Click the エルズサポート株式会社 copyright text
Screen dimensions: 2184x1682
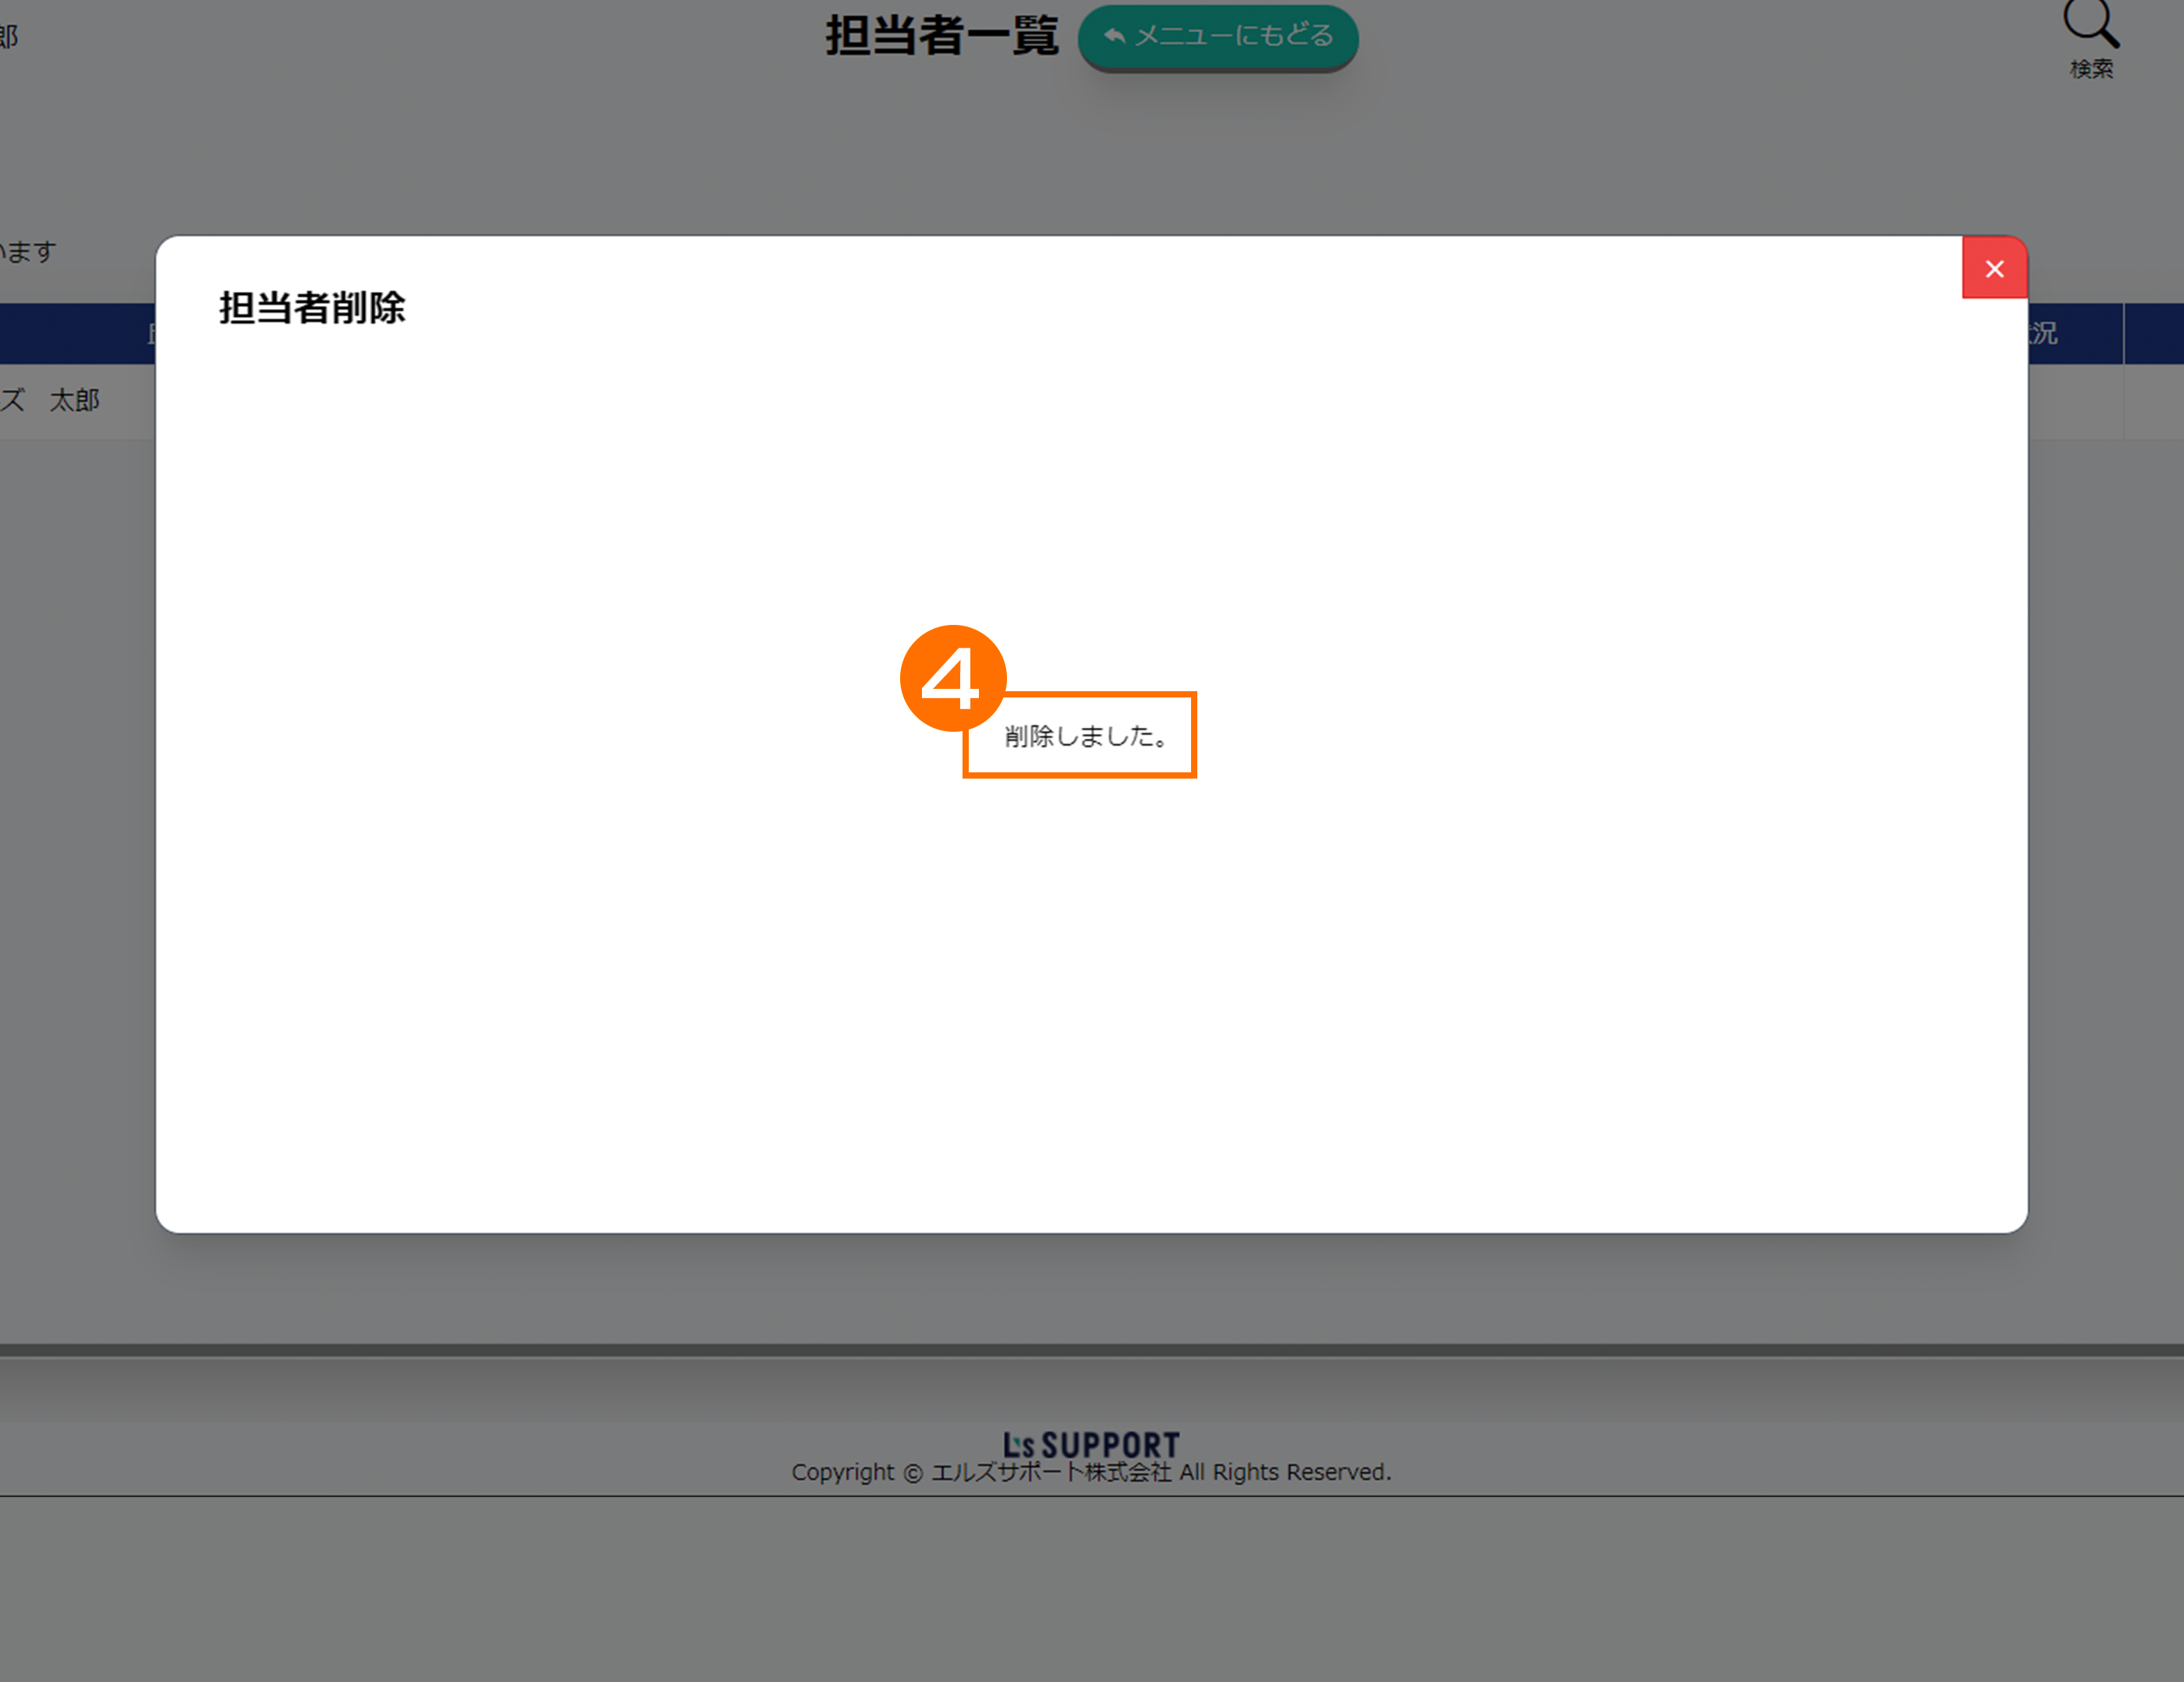click(1051, 1472)
